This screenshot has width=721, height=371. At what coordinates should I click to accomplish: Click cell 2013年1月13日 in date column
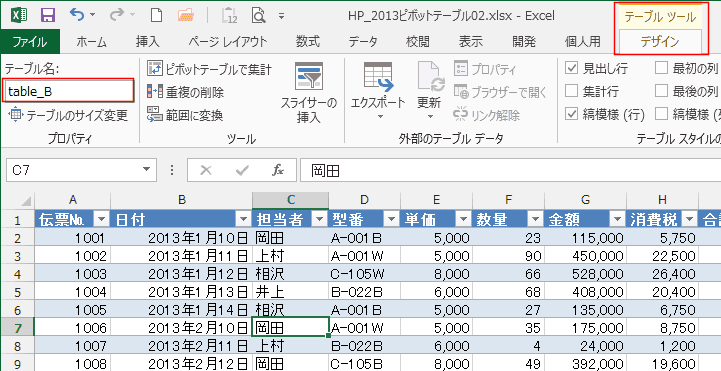click(x=181, y=292)
